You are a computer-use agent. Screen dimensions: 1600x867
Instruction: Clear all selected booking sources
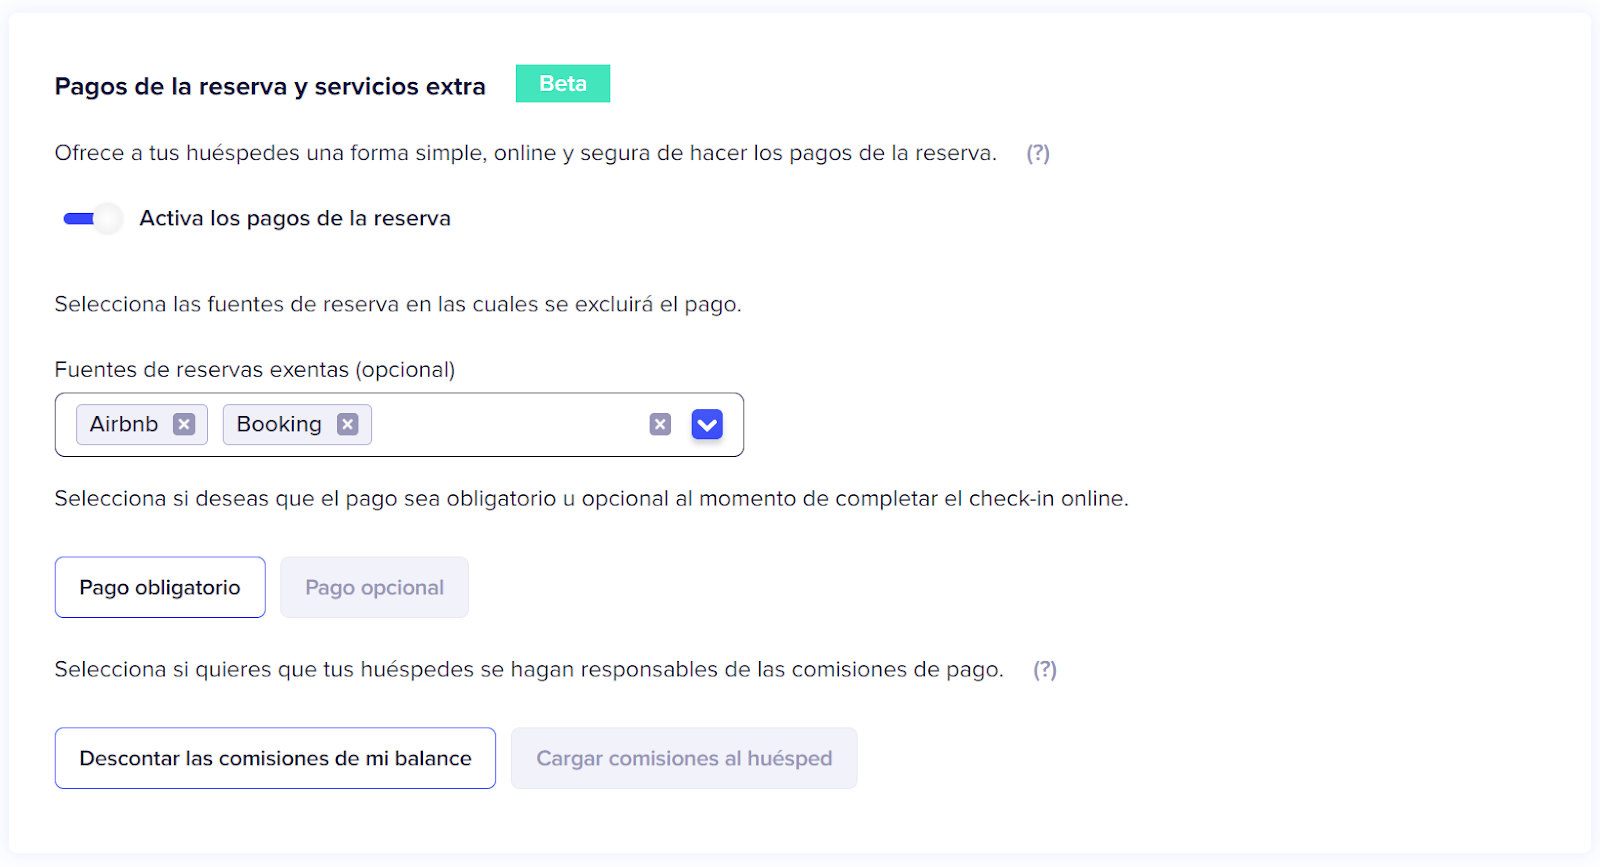point(660,425)
